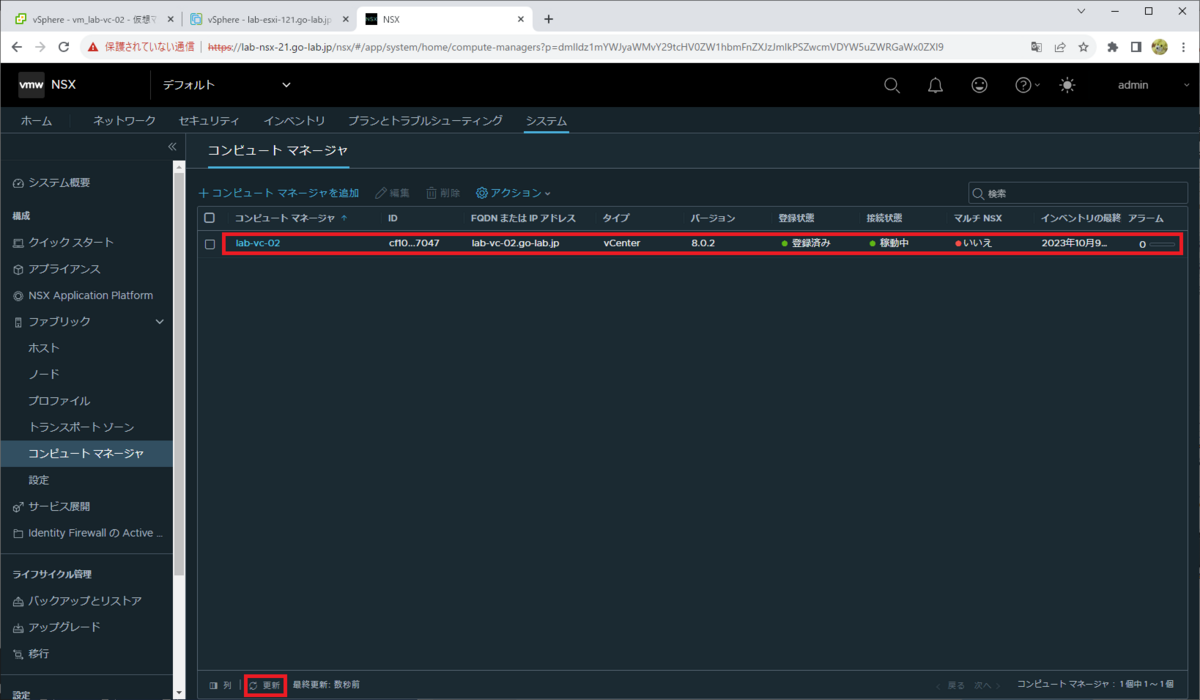Open the lab-vc-02 link
This screenshot has width=1200, height=700.
258,243
